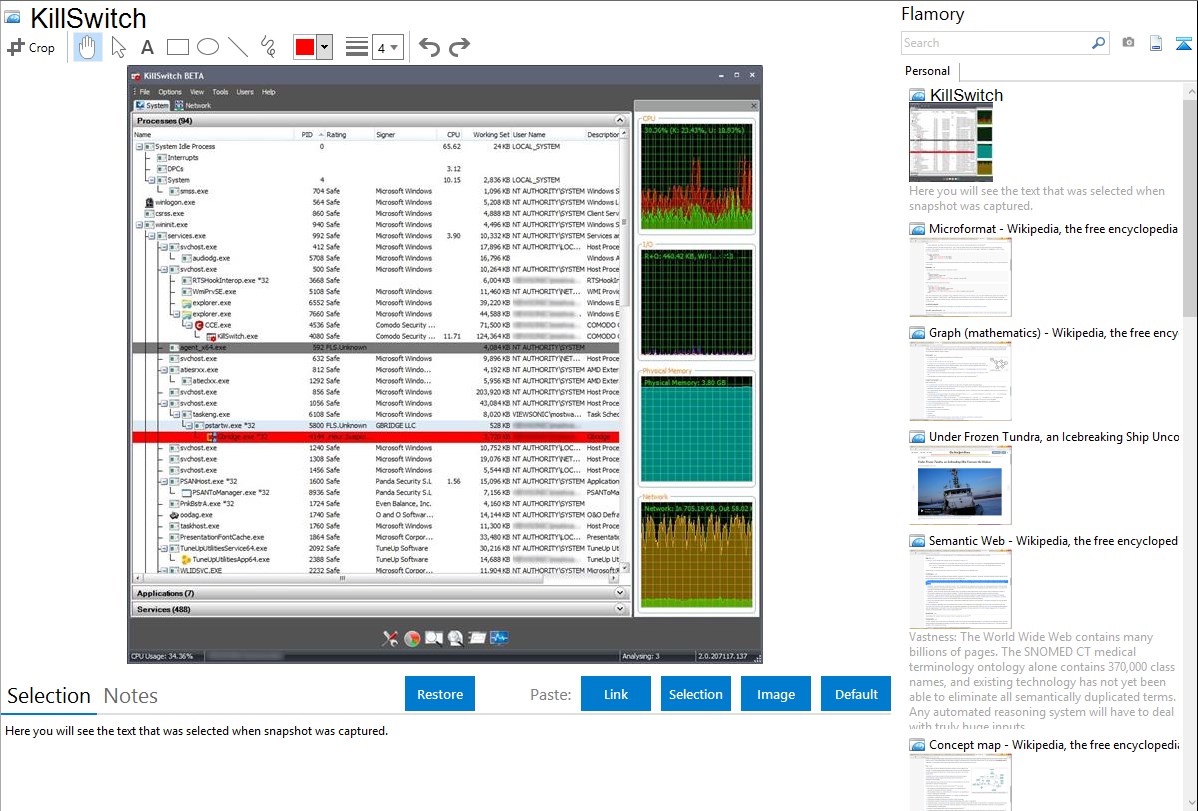1198x811 pixels.
Task: Click the white card icon in KillSwitch bottom bar
Action: [x=478, y=638]
